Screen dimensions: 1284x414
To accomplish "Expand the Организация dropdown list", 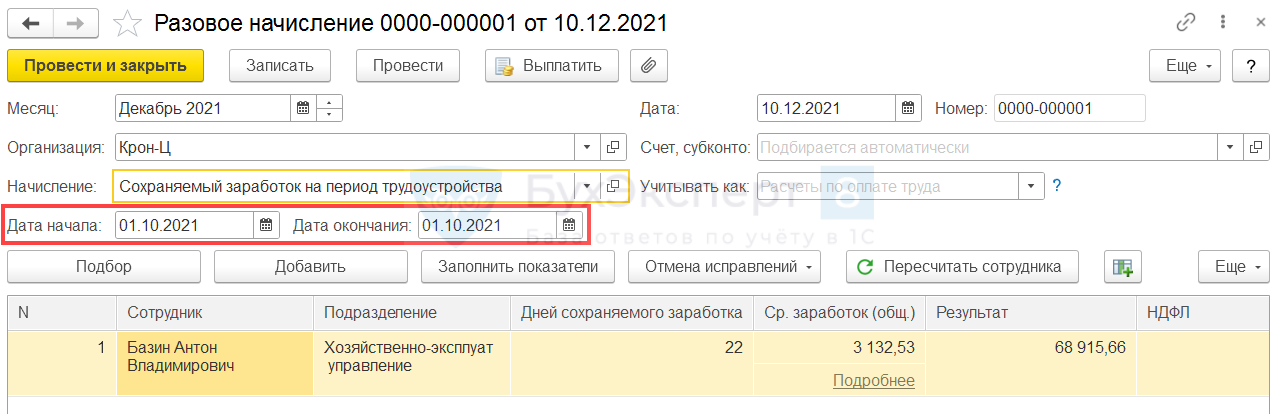I will click(587, 147).
